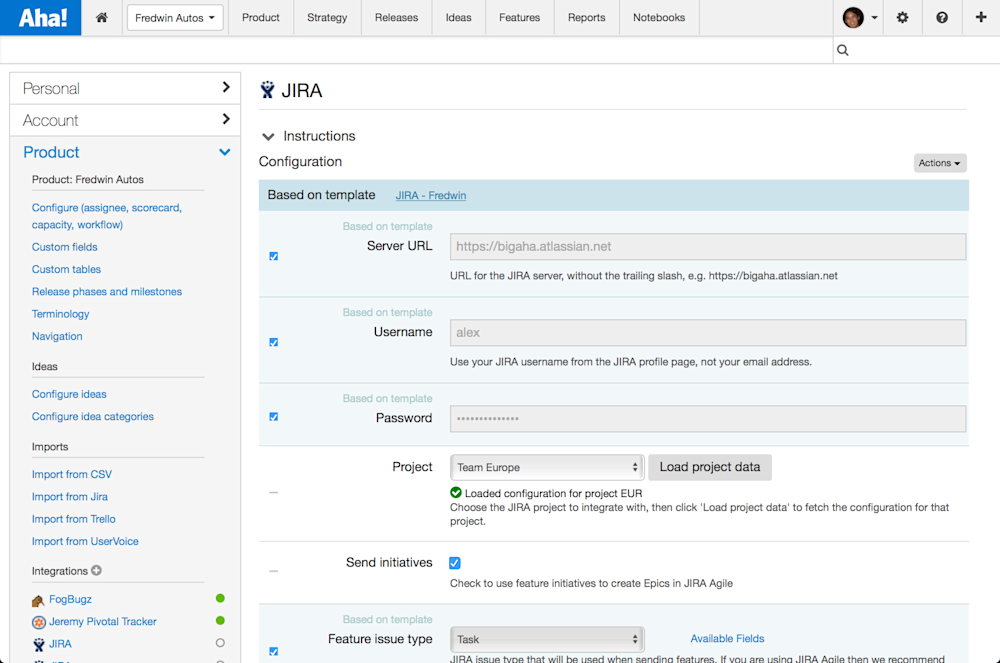Collapse the Product settings section
The height and width of the screenshot is (663, 1000).
click(125, 152)
